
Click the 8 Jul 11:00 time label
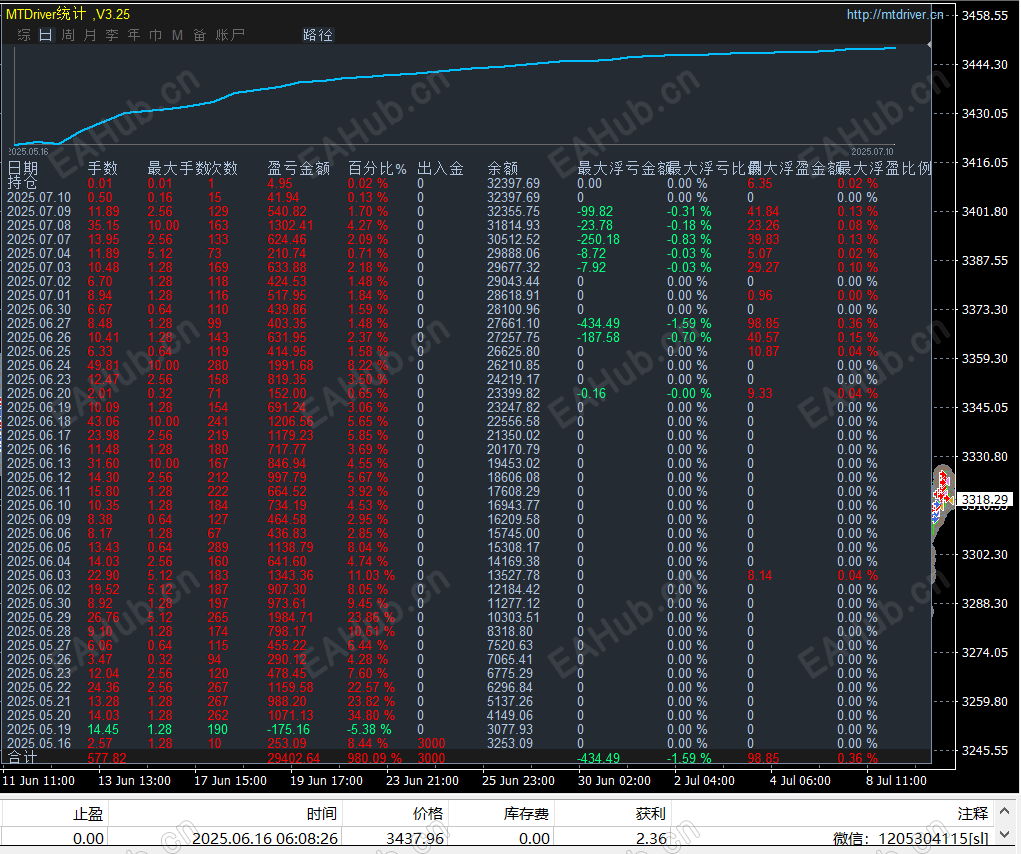896,780
